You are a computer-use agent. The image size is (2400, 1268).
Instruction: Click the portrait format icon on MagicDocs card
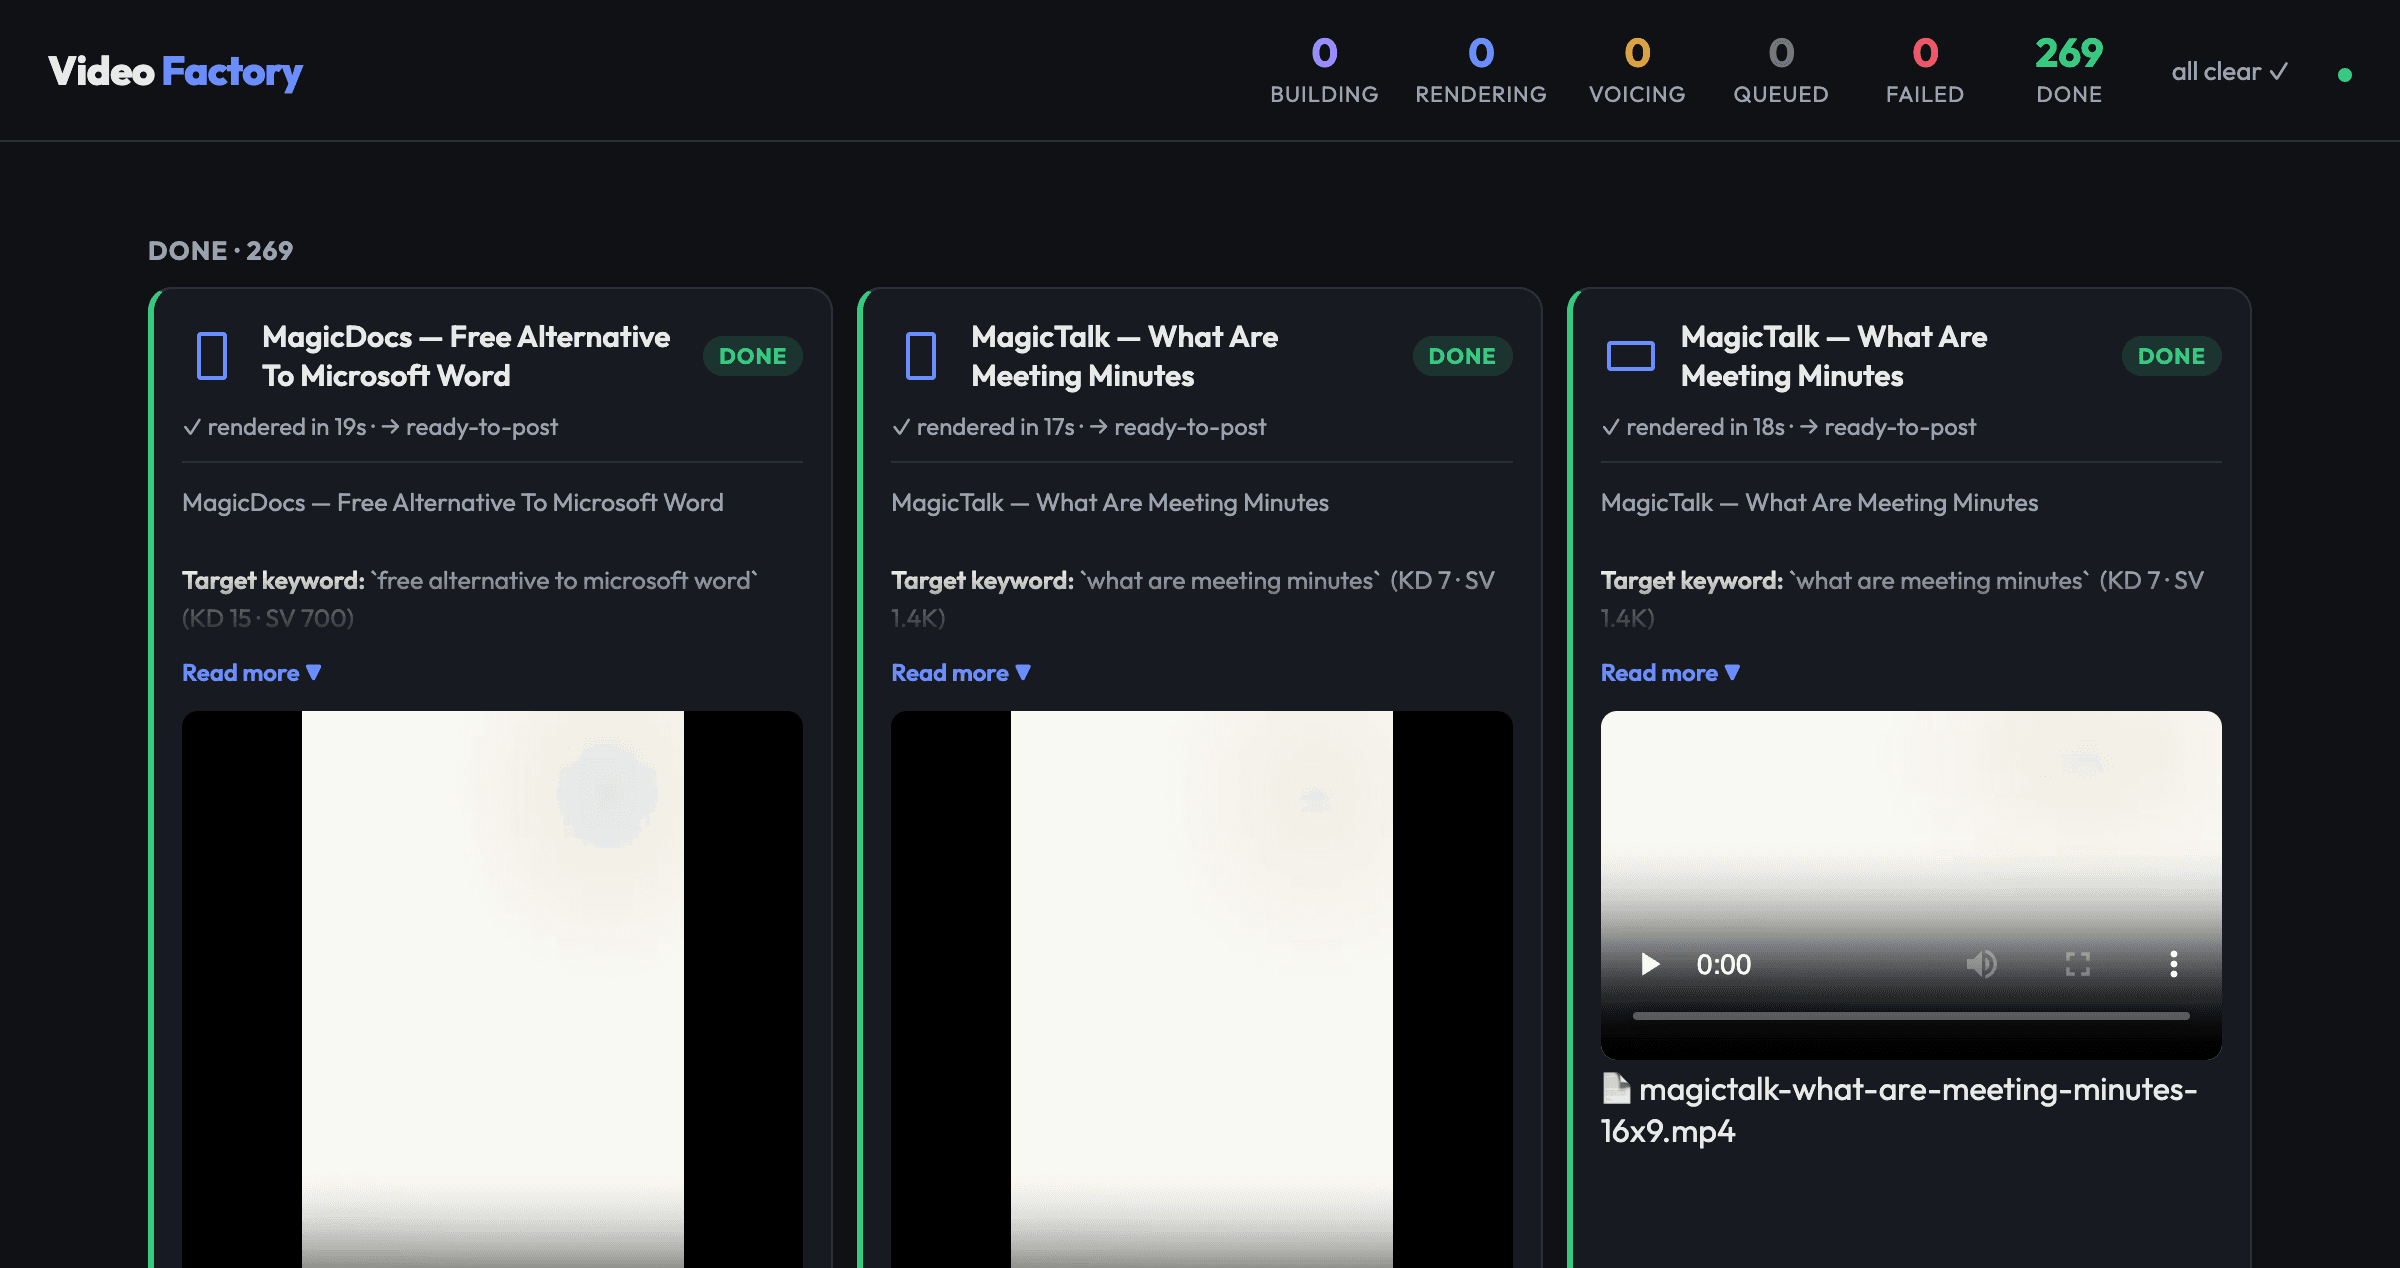tap(212, 356)
